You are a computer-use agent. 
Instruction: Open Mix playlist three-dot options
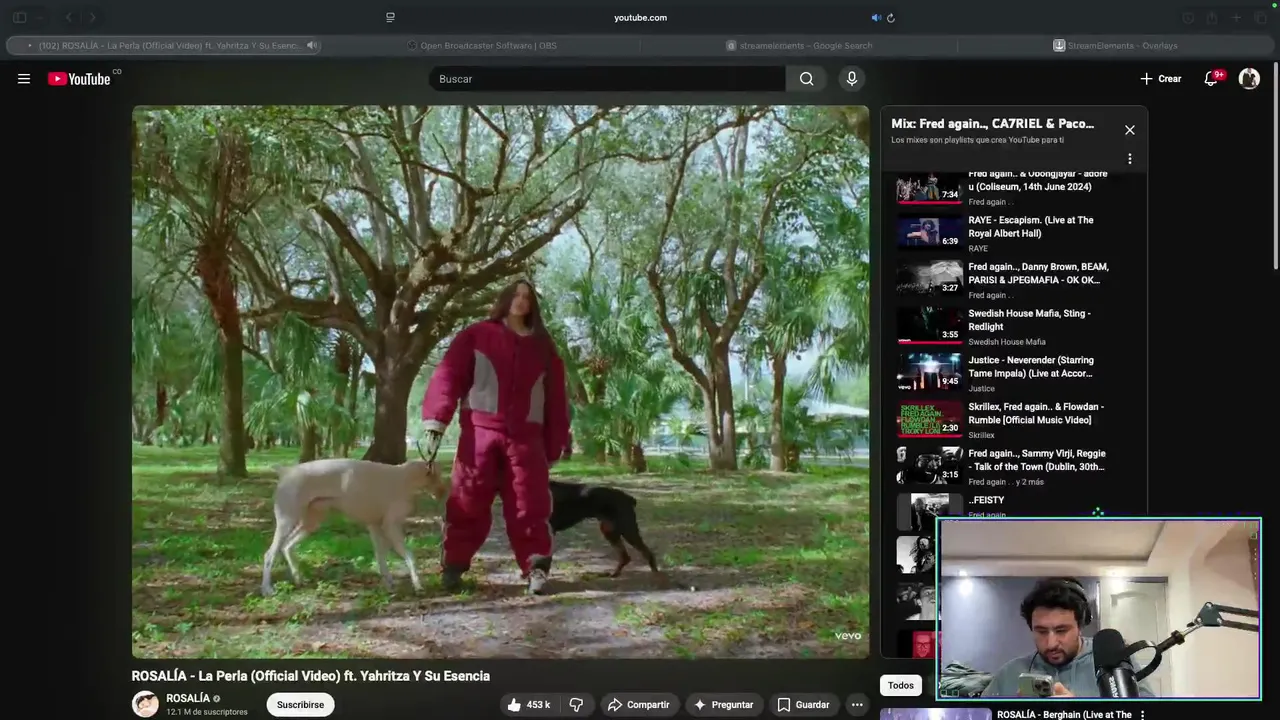1130,159
